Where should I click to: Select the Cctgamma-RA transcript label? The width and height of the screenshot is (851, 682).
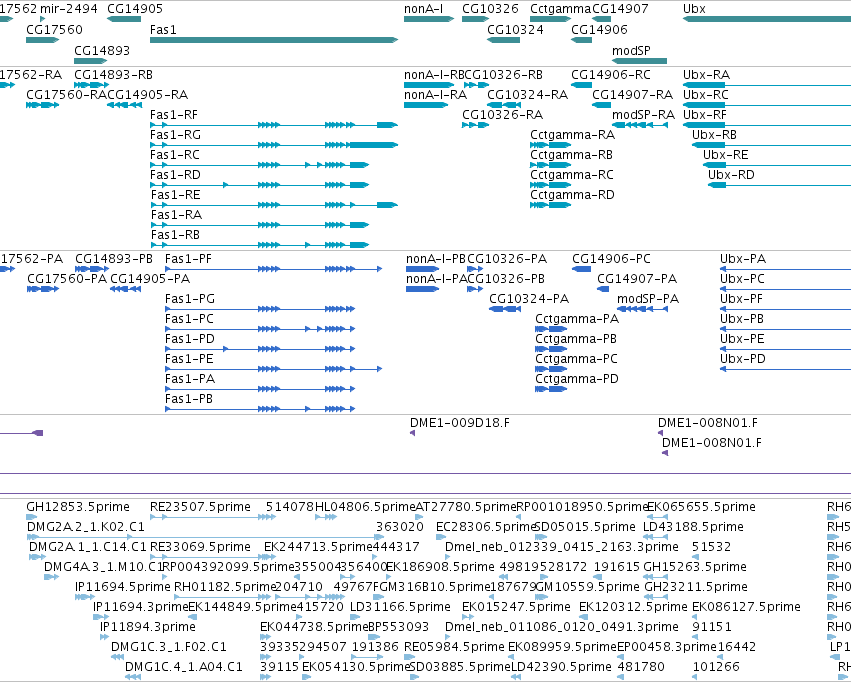pyautogui.click(x=573, y=135)
